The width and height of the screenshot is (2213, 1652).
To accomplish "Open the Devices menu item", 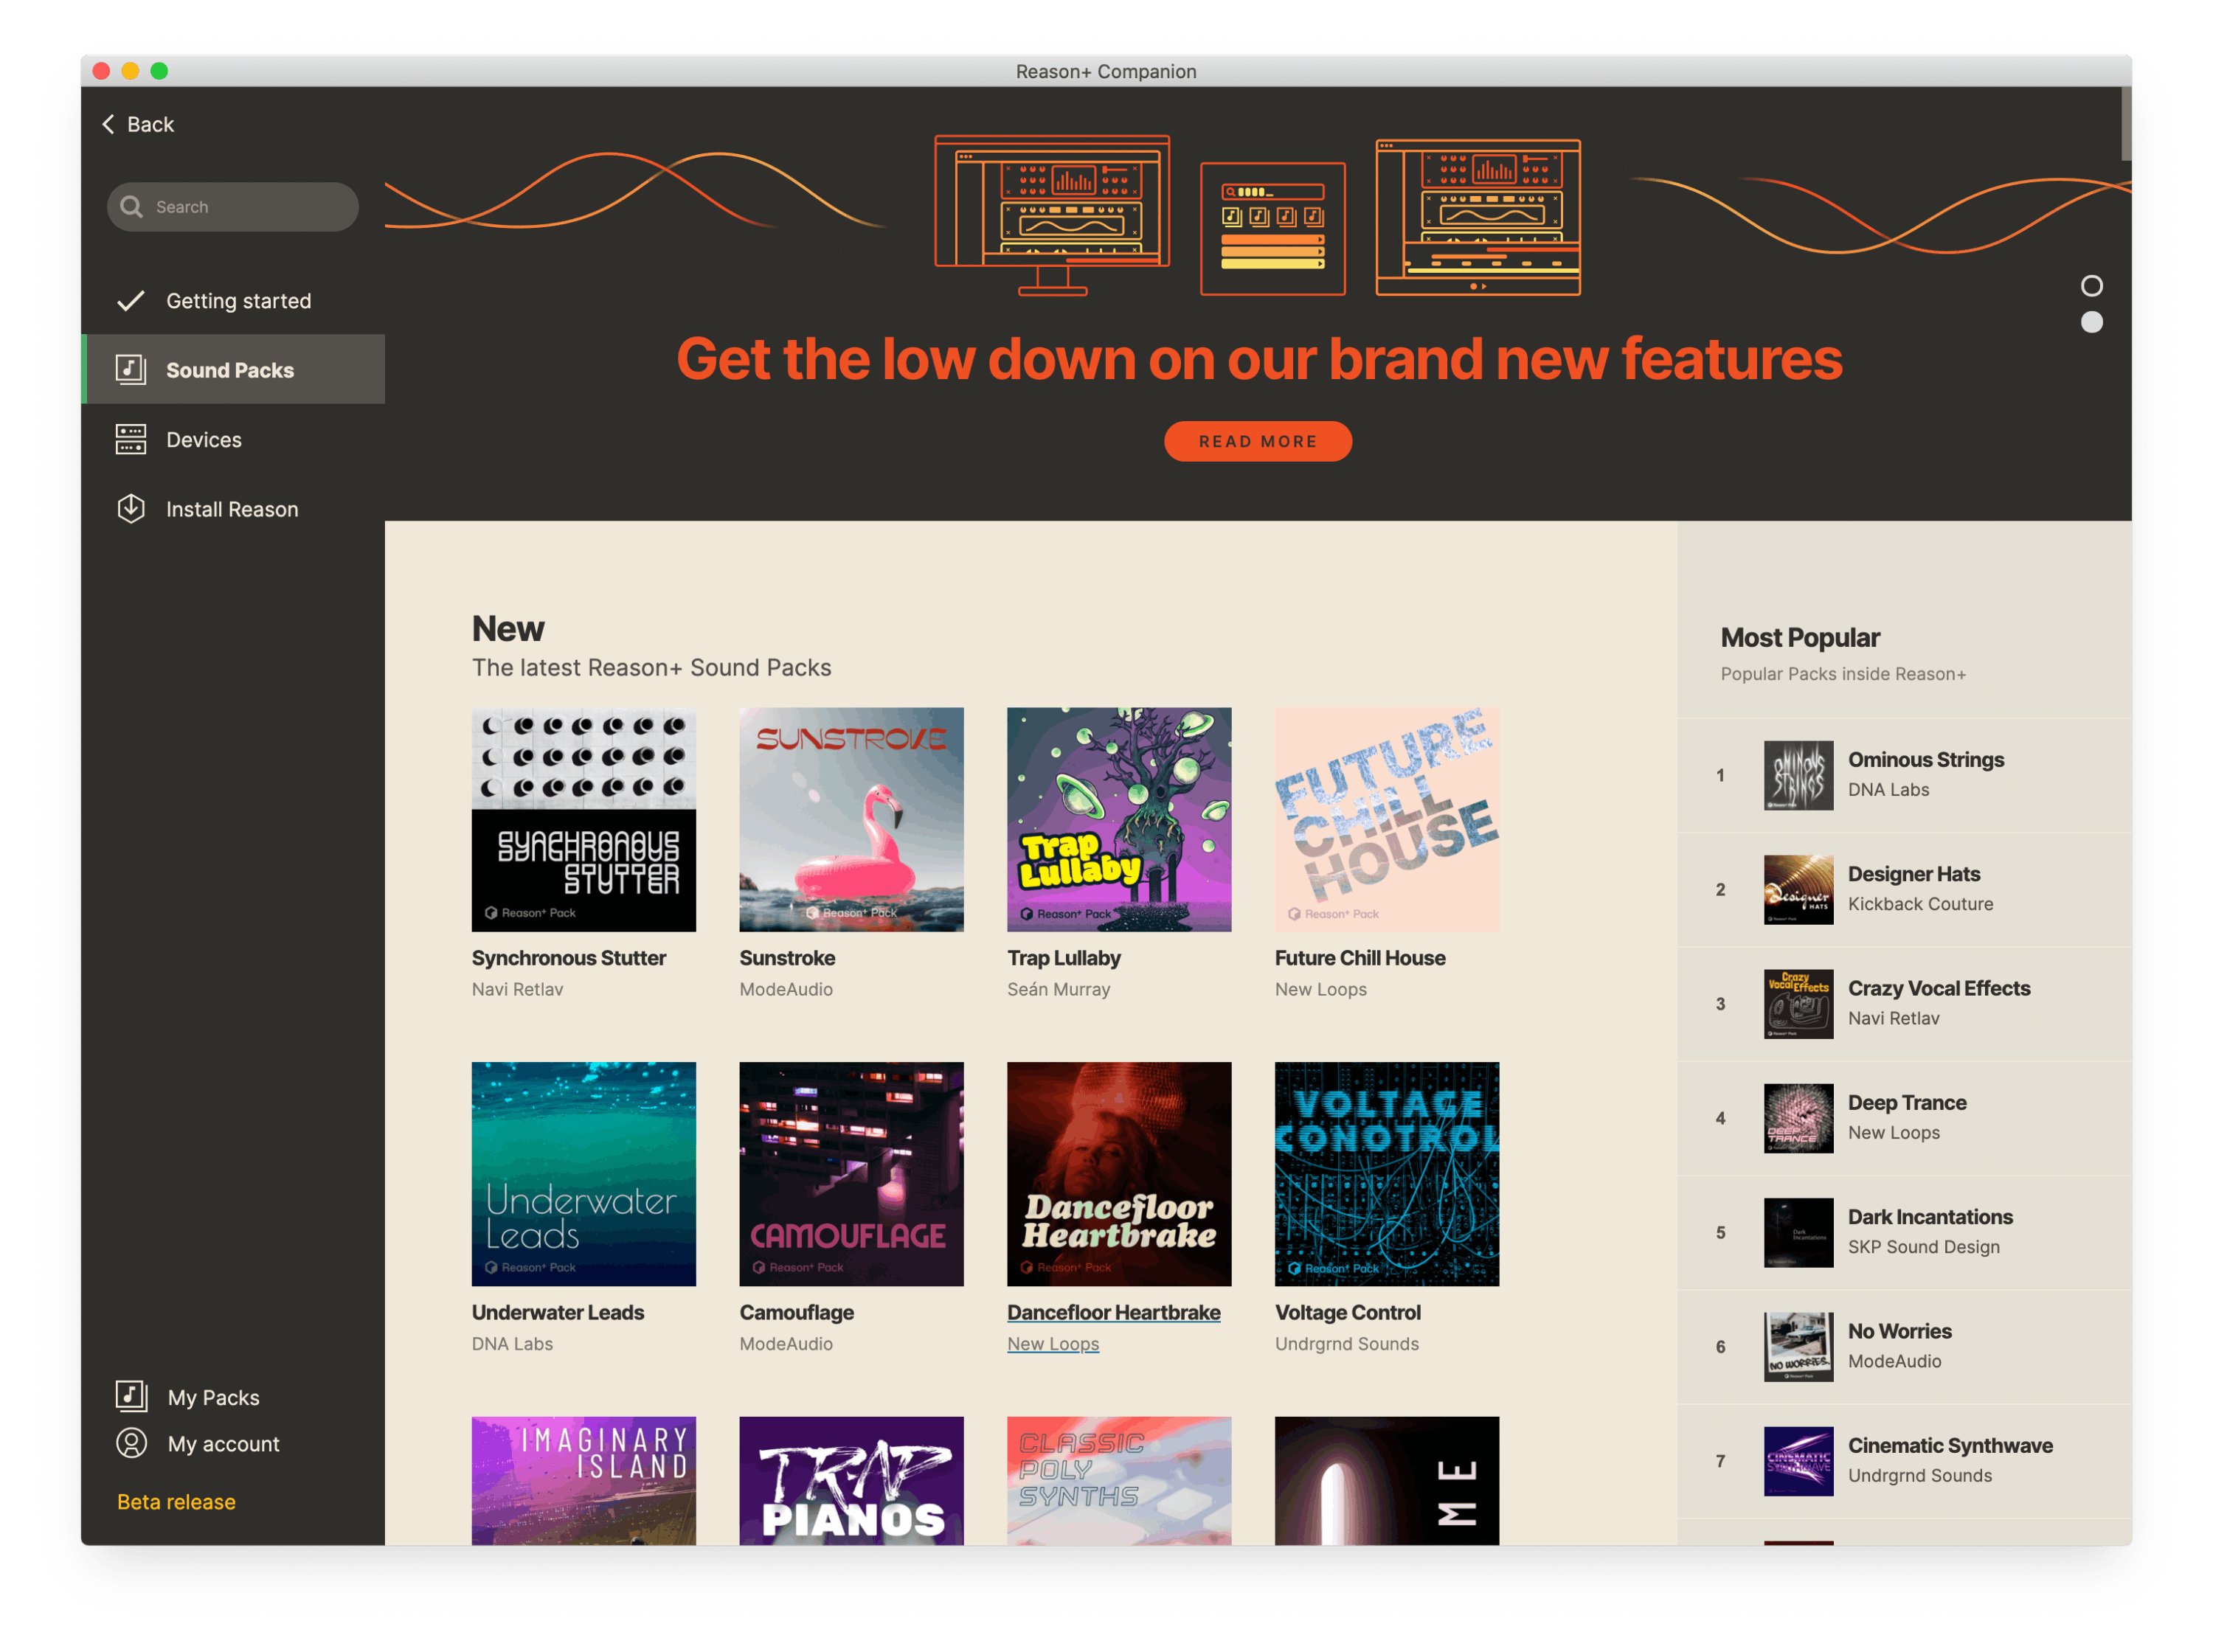I will [x=204, y=440].
